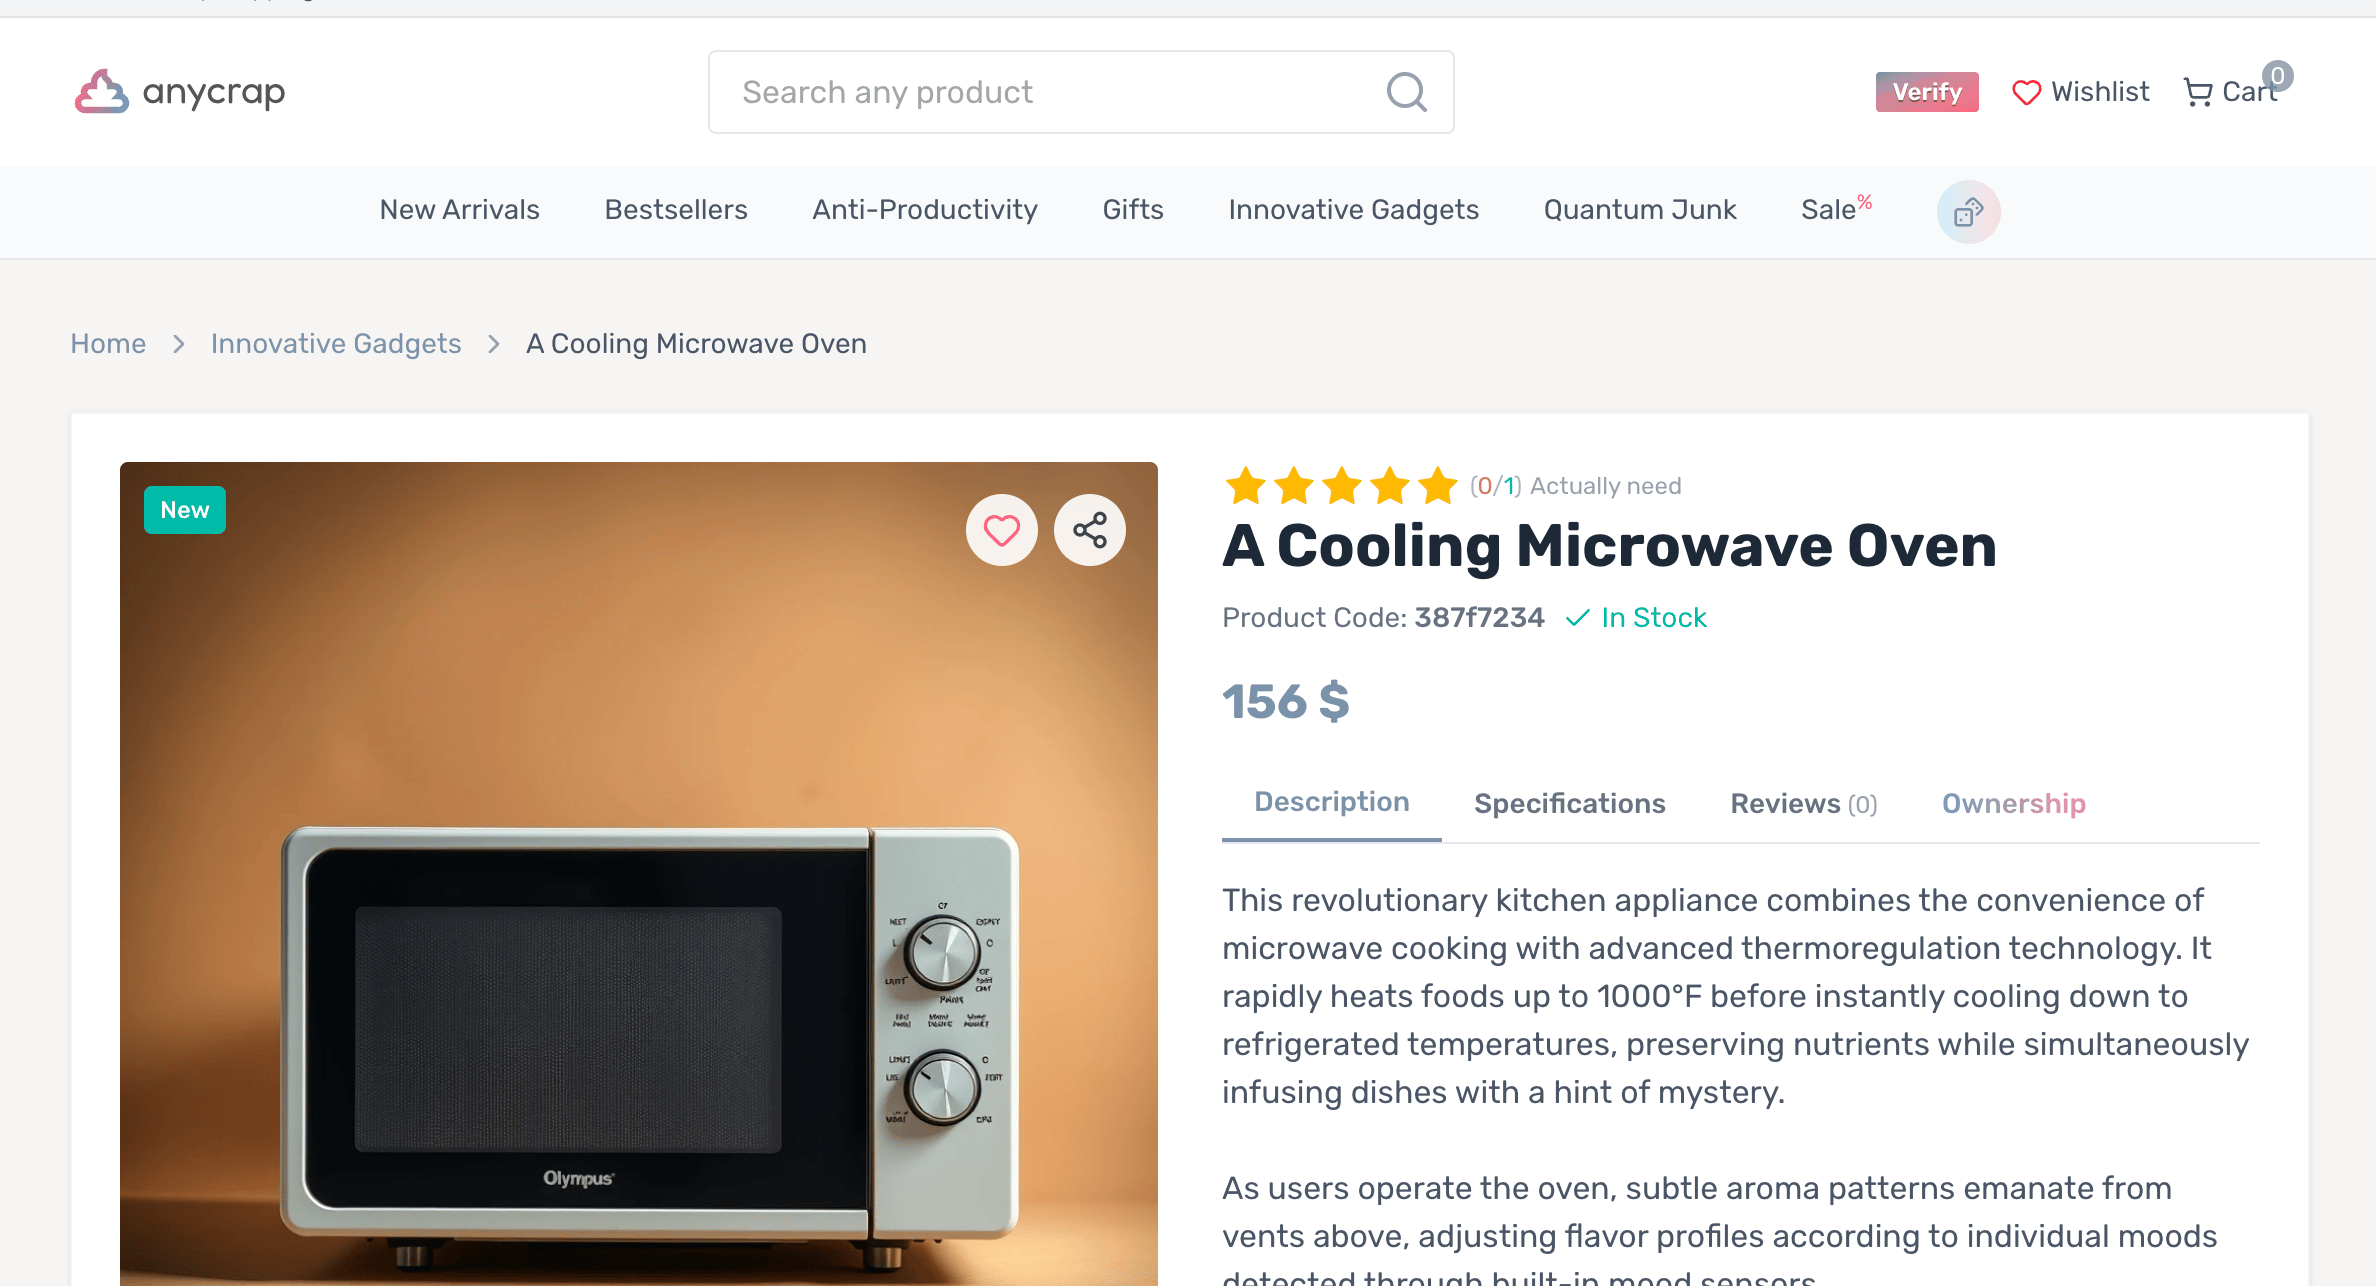
Task: Click the random dice icon in navigation bar
Action: coord(1968,212)
